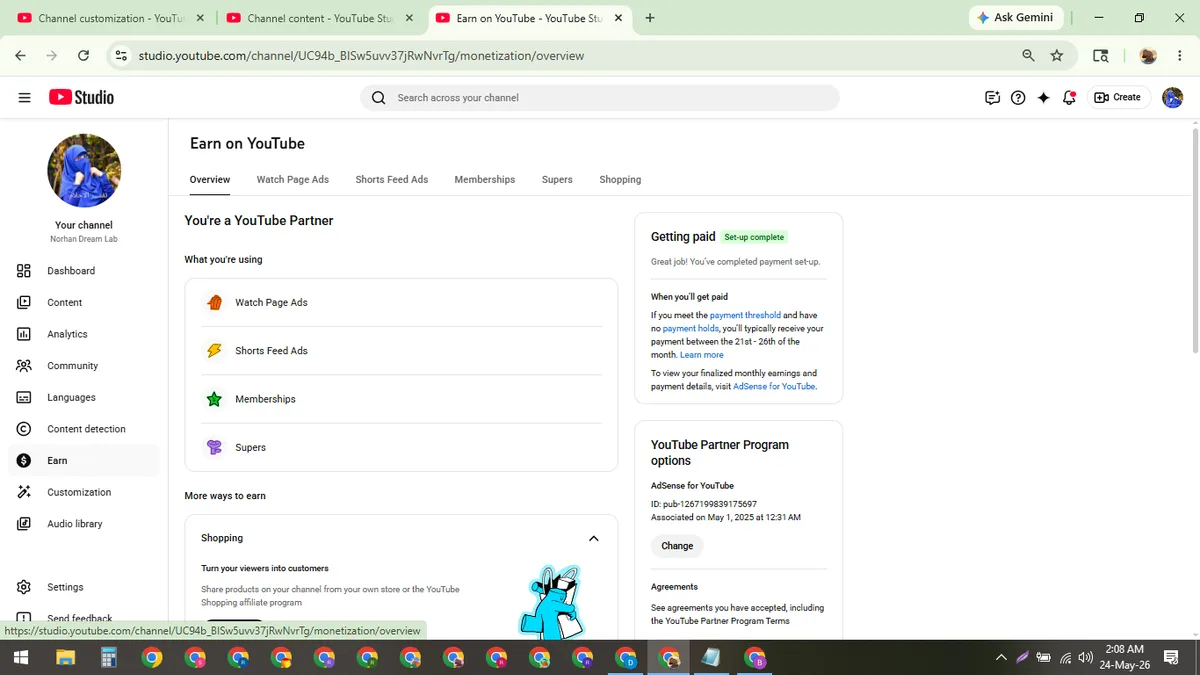The image size is (1200, 675).
Task: Open the notifications bell
Action: [1069, 97]
